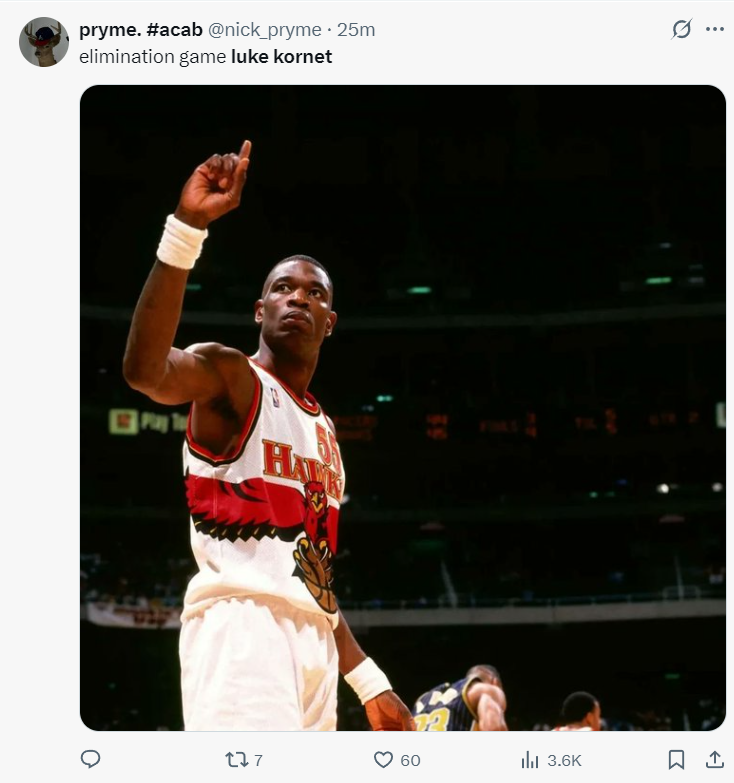
Task: Repost the tweet using the retweet icon
Action: (x=236, y=760)
